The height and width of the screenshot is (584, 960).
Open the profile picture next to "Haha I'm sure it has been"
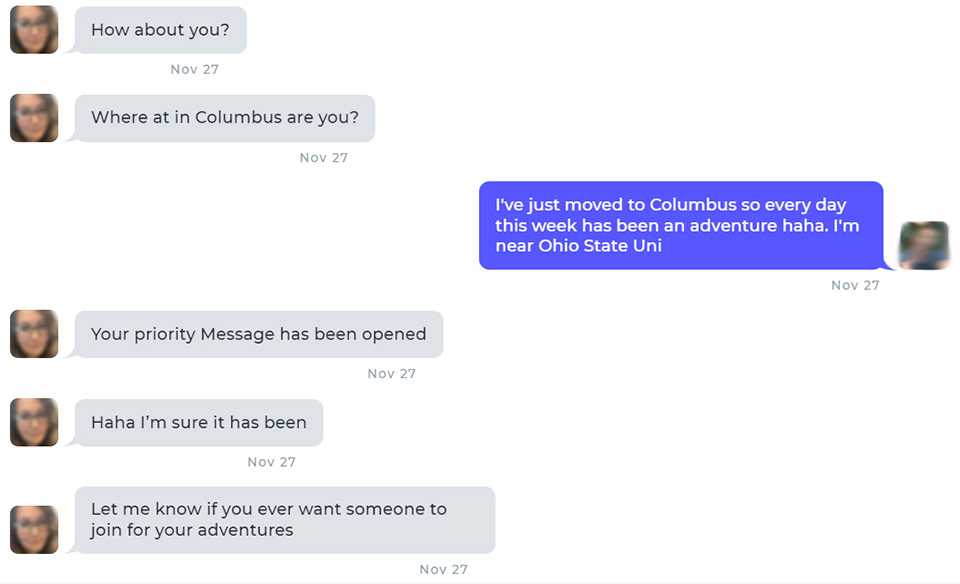33,421
